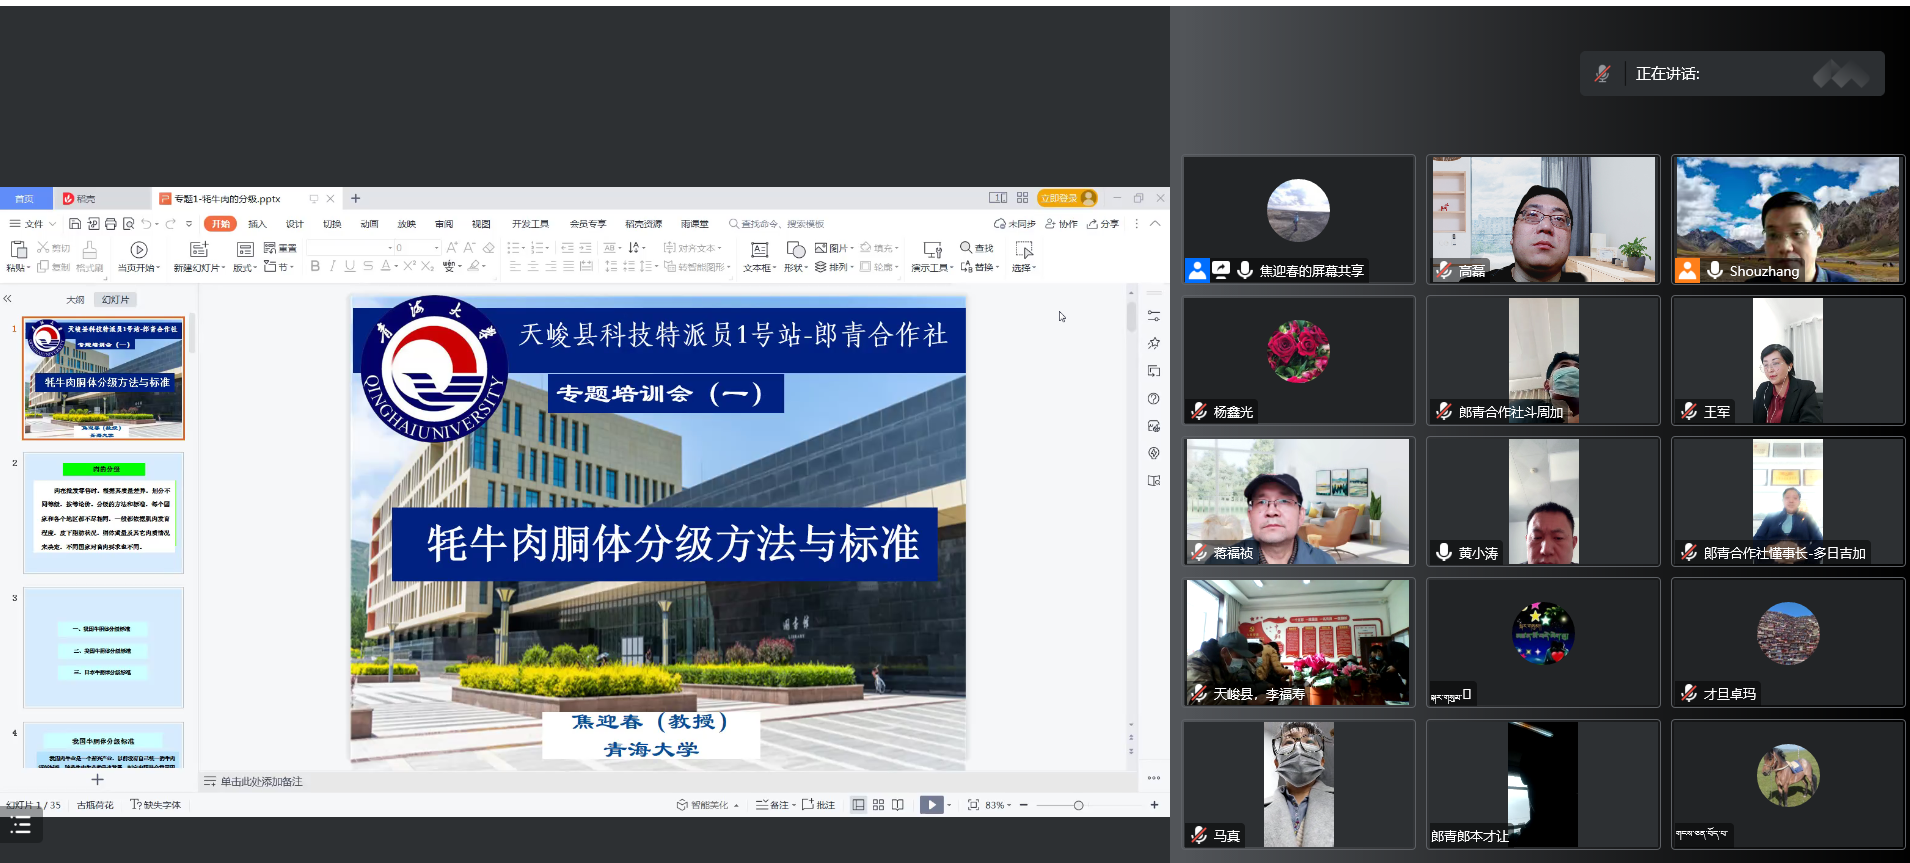The width and height of the screenshot is (1910, 863).
Task: Click the slide sorter view icon in status bar
Action: 878,805
